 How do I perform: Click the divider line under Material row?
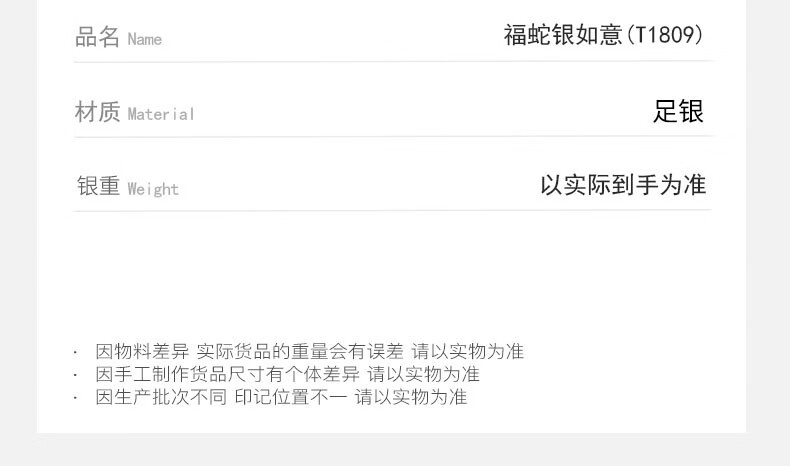(x=393, y=136)
